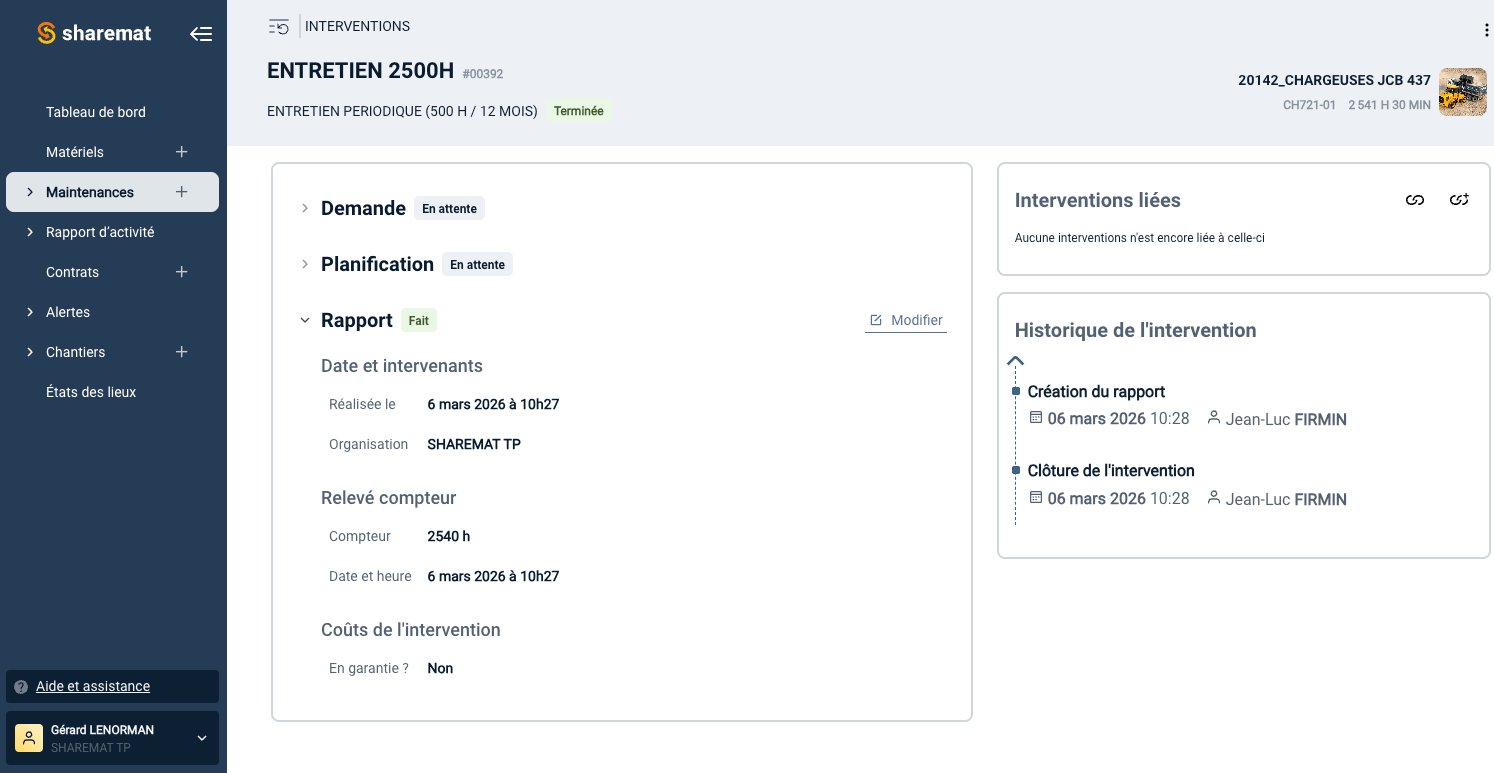Click the link icon in Interventions liées
Image resolution: width=1494 pixels, height=773 pixels.
[1414, 200]
